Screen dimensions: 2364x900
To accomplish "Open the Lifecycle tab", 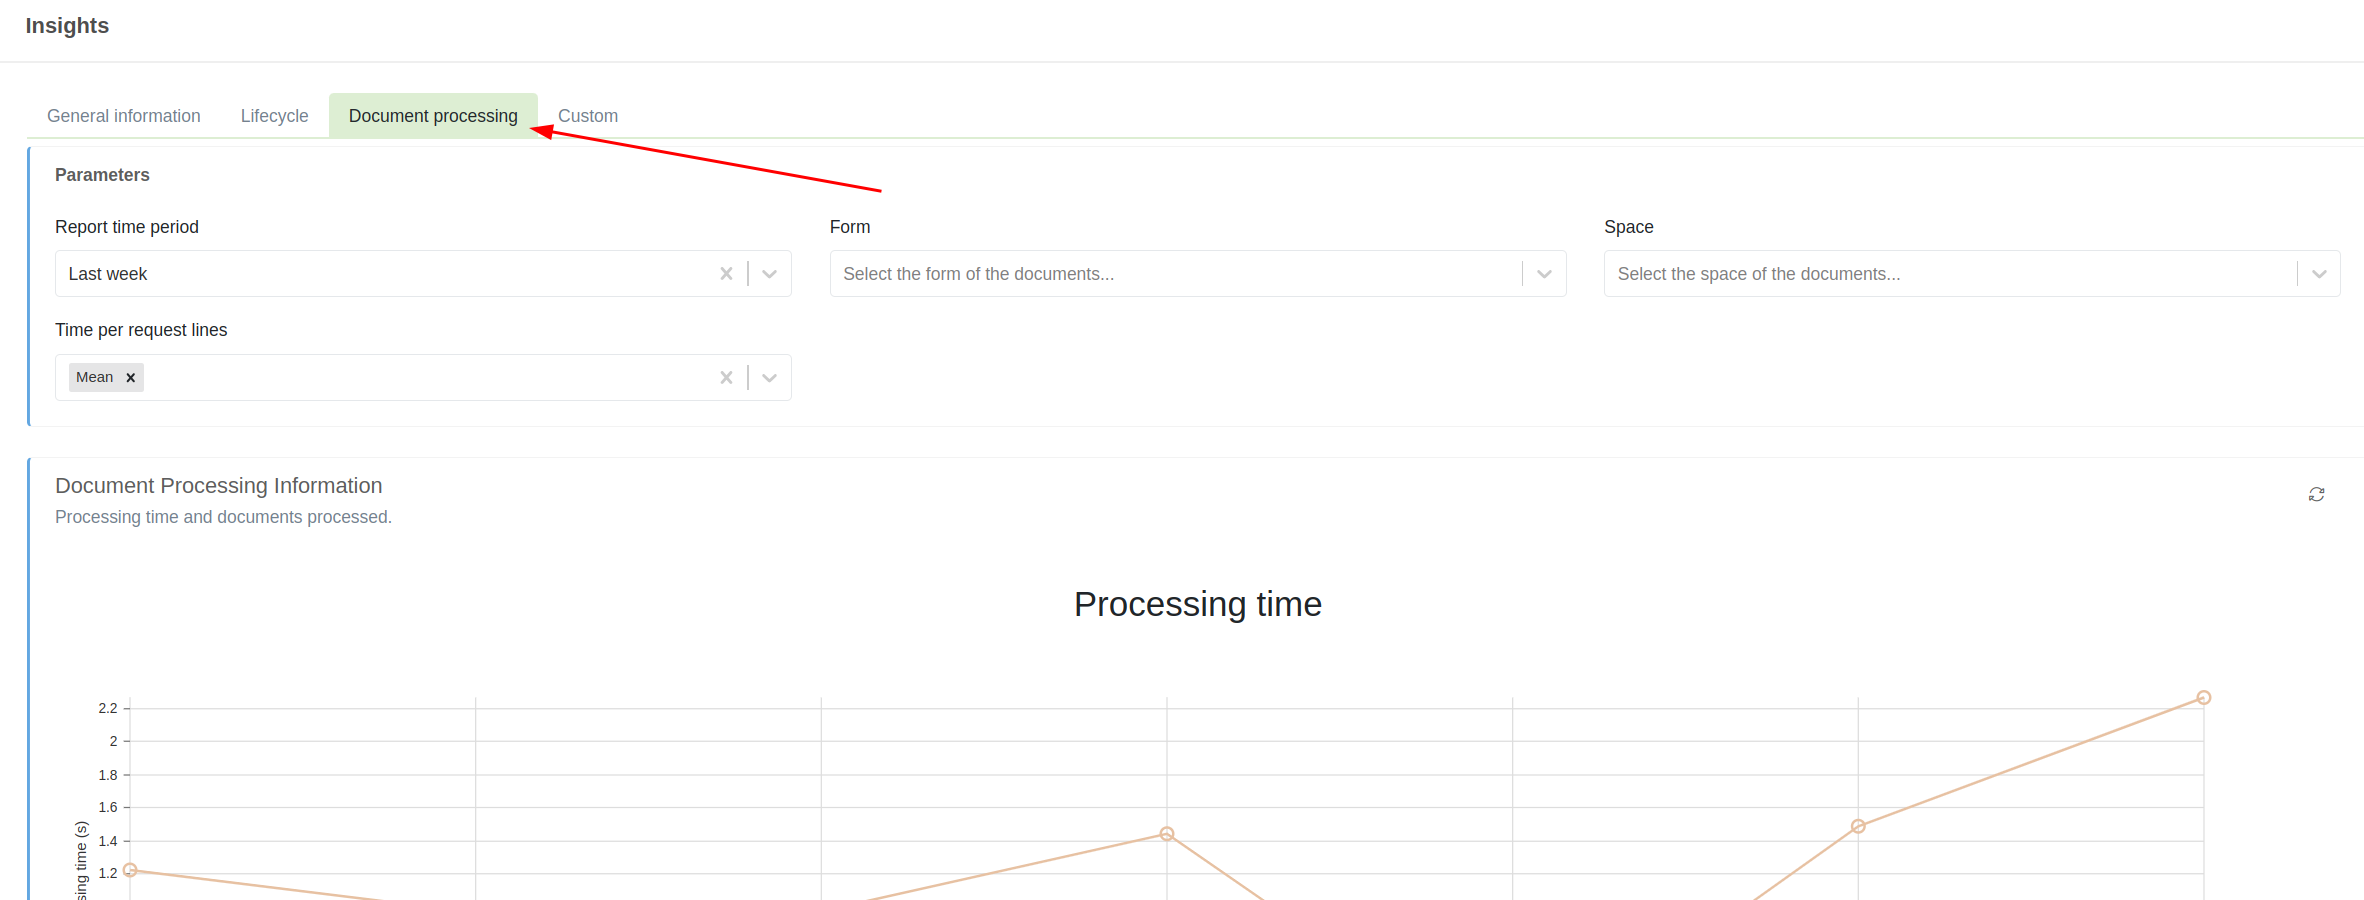I will 274,116.
